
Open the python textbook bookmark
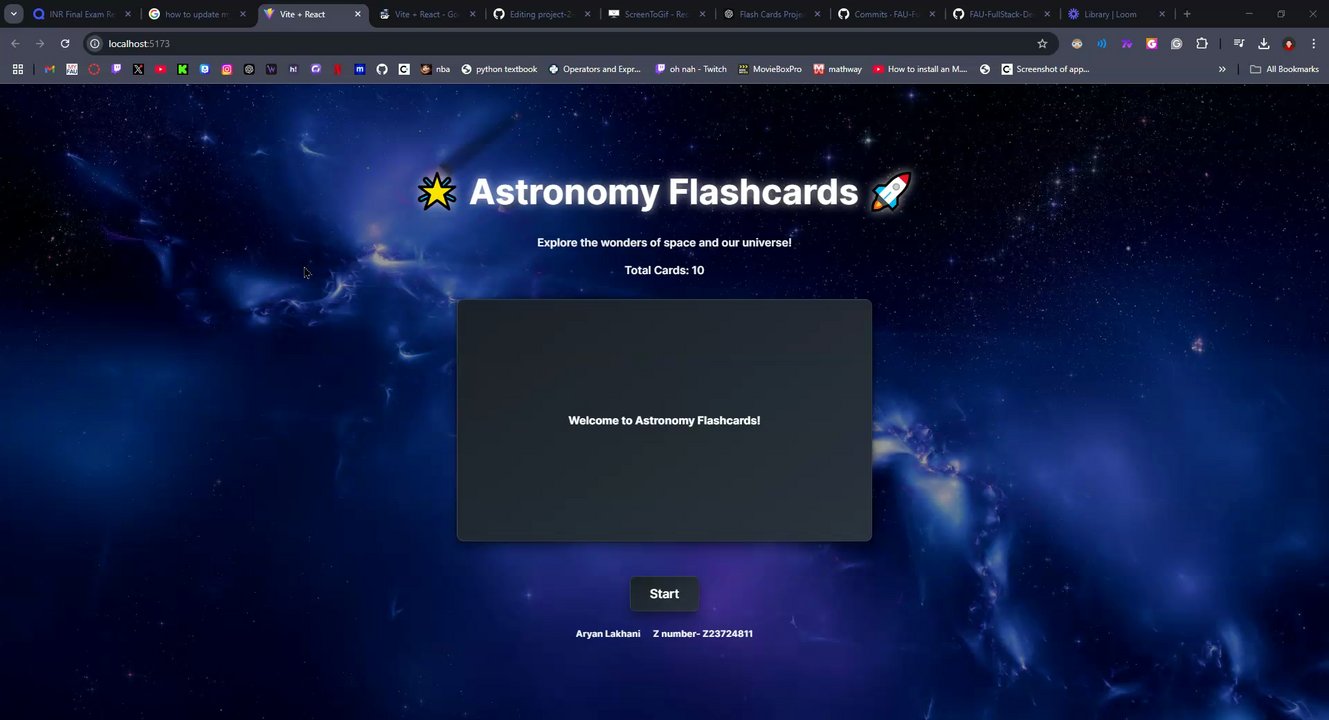click(x=499, y=69)
